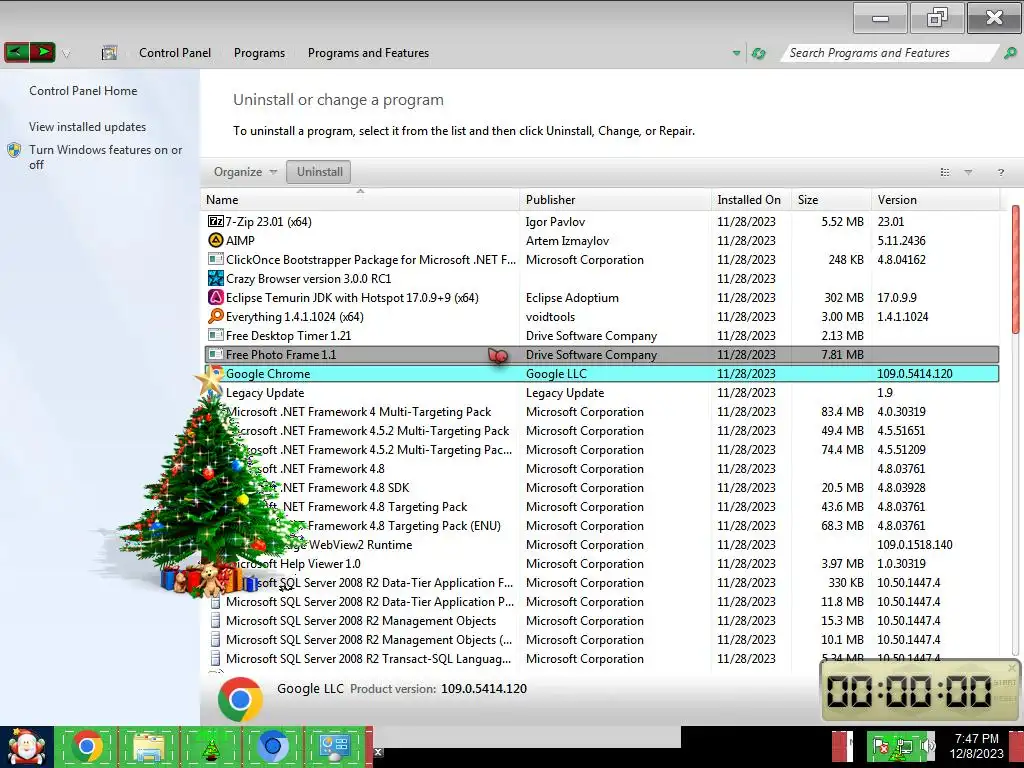The height and width of the screenshot is (768, 1024).
Task: Open Google Chrome from the taskbar
Action: 88,746
